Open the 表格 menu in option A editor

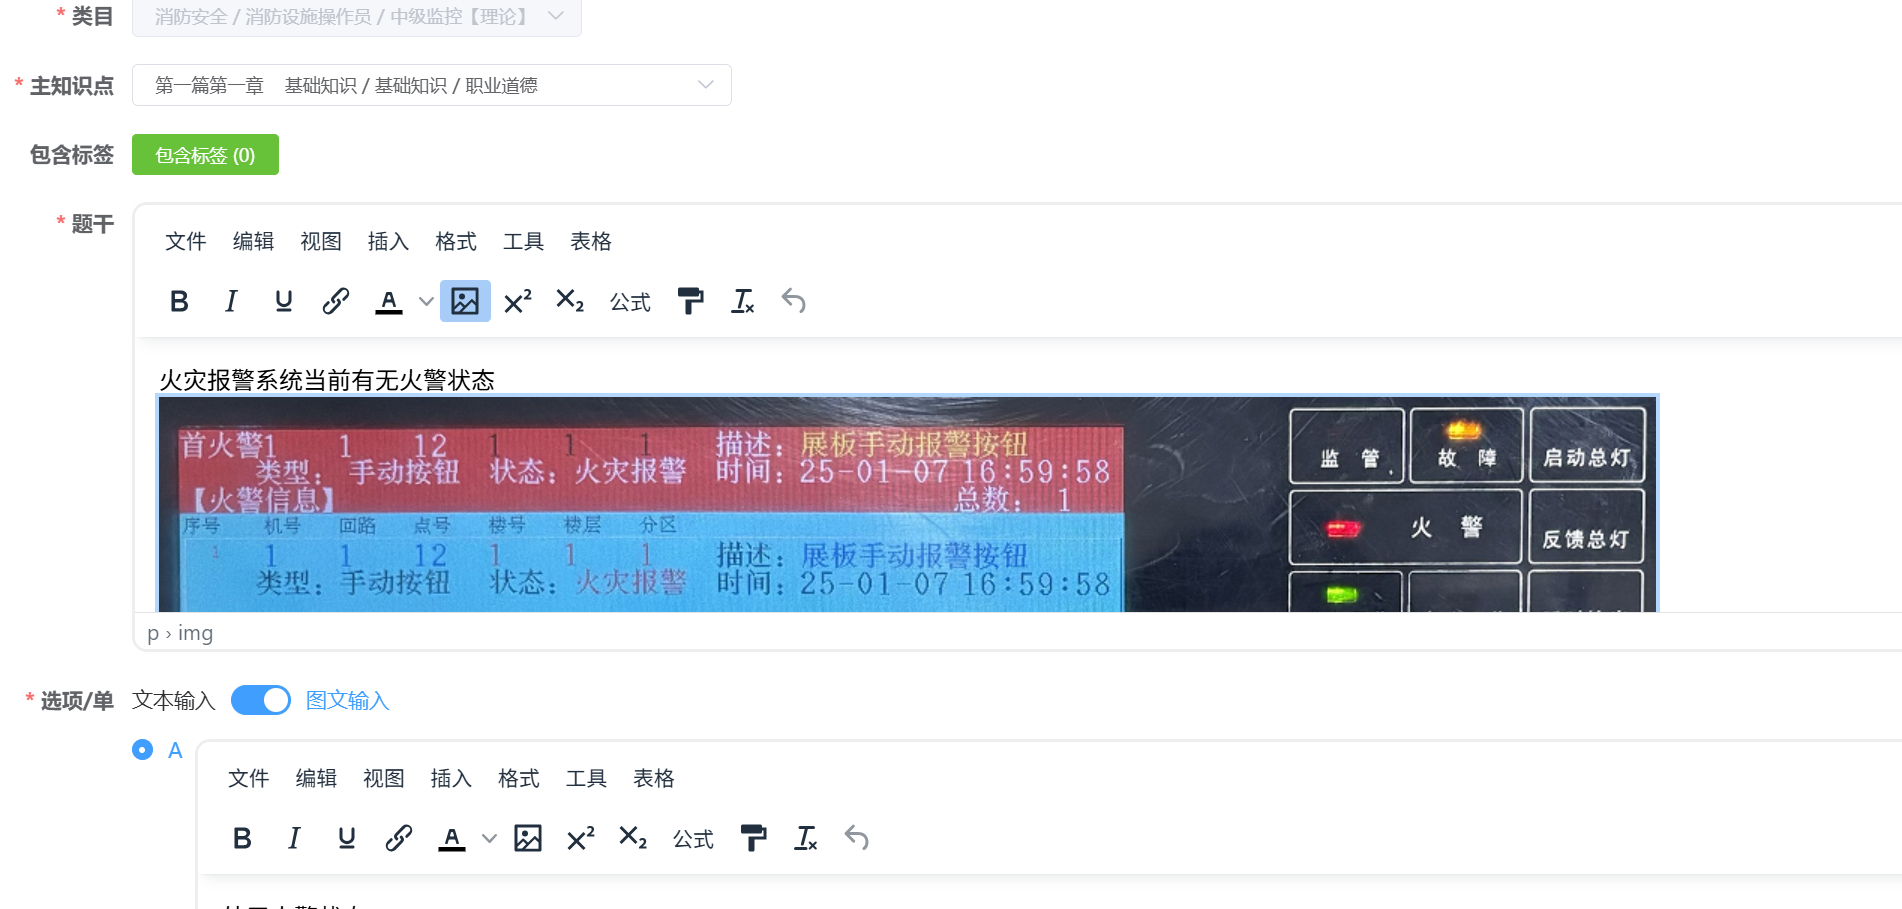point(654,778)
